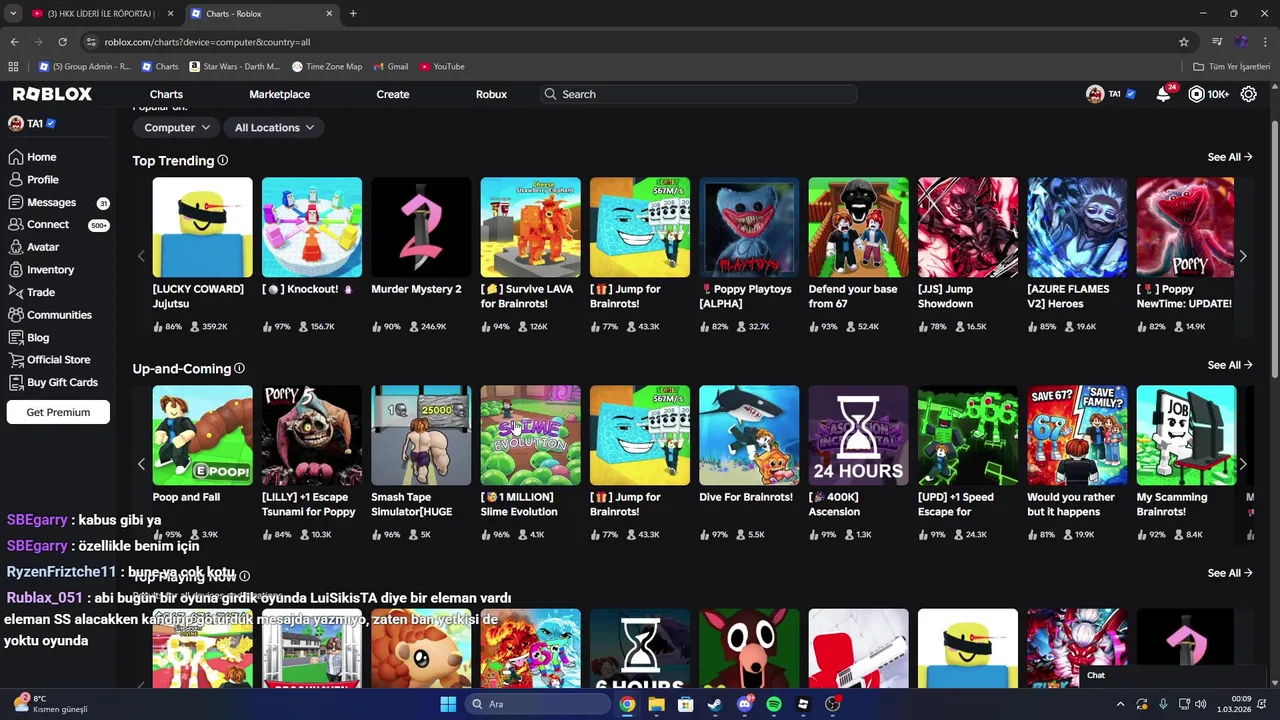Click See All for Top Playing Now
Image resolution: width=1280 pixels, height=720 pixels.
pyautogui.click(x=1230, y=573)
